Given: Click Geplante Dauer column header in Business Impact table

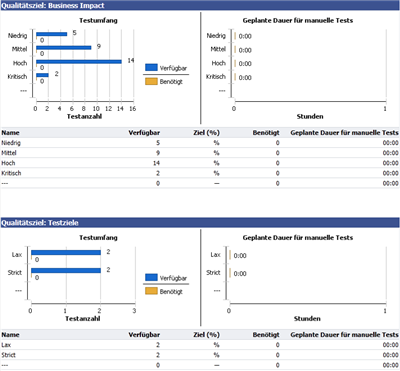Looking at the screenshot, I should click(344, 133).
